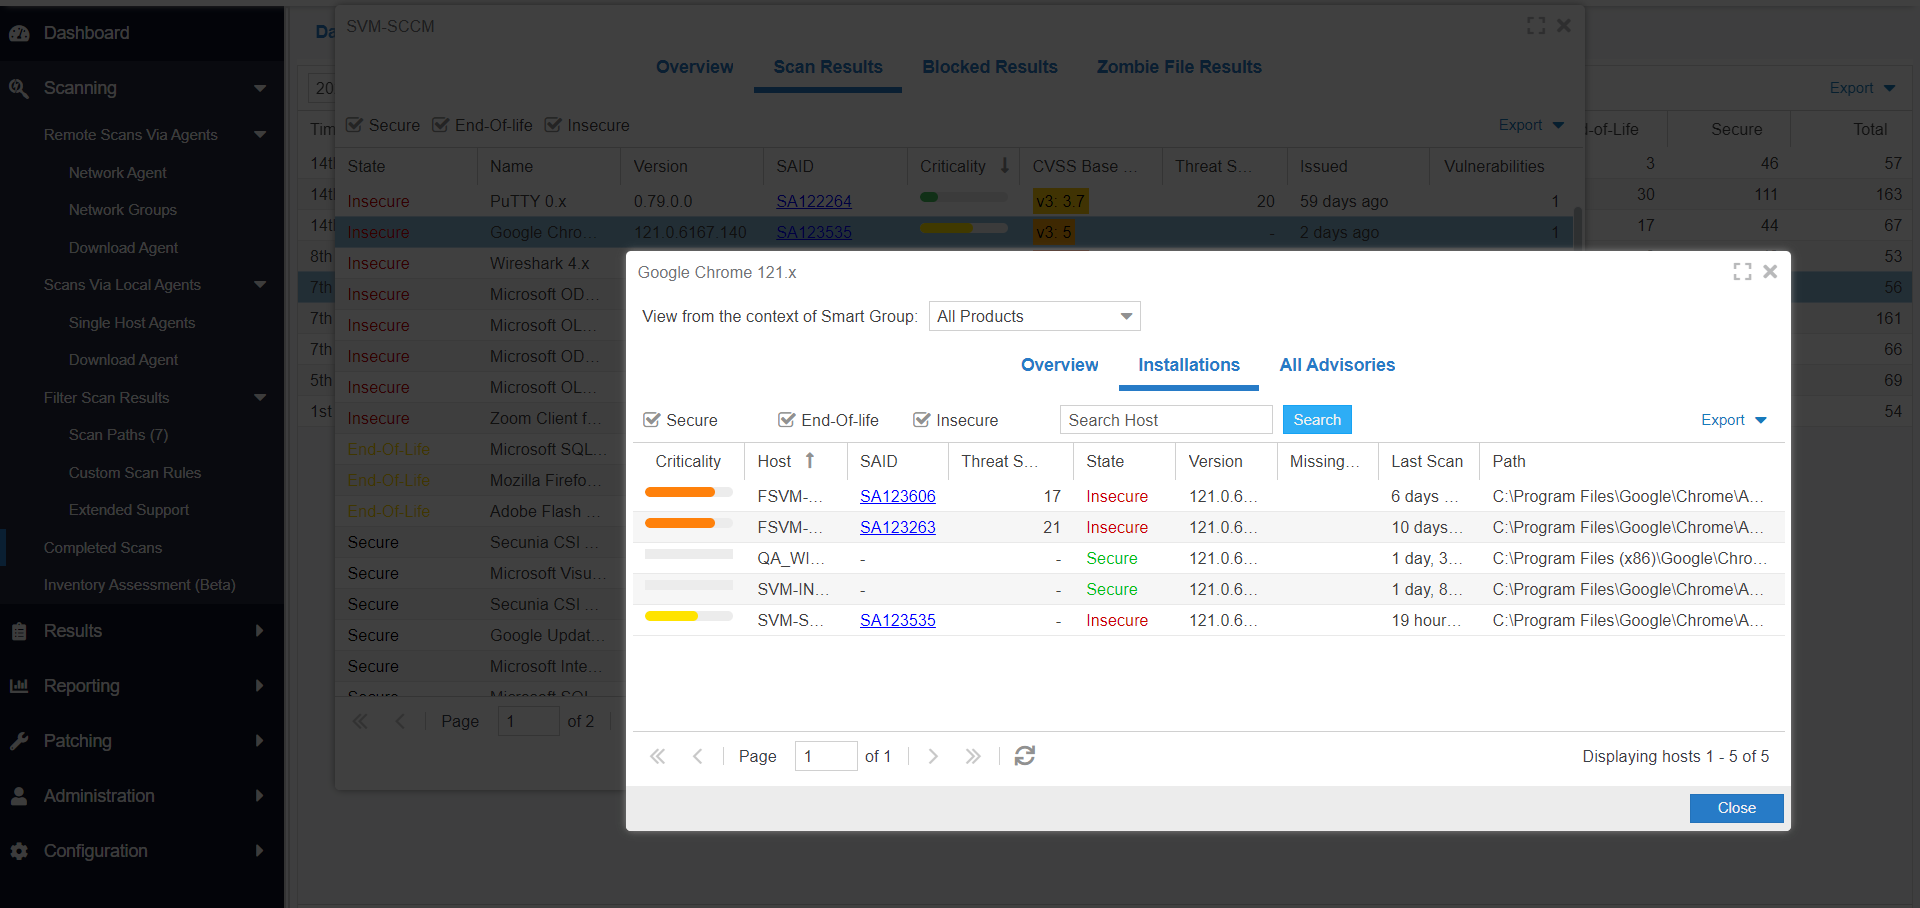The height and width of the screenshot is (908, 1920).
Task: Toggle the End-Of-life checkbox in the Installations tab
Action: pos(787,420)
